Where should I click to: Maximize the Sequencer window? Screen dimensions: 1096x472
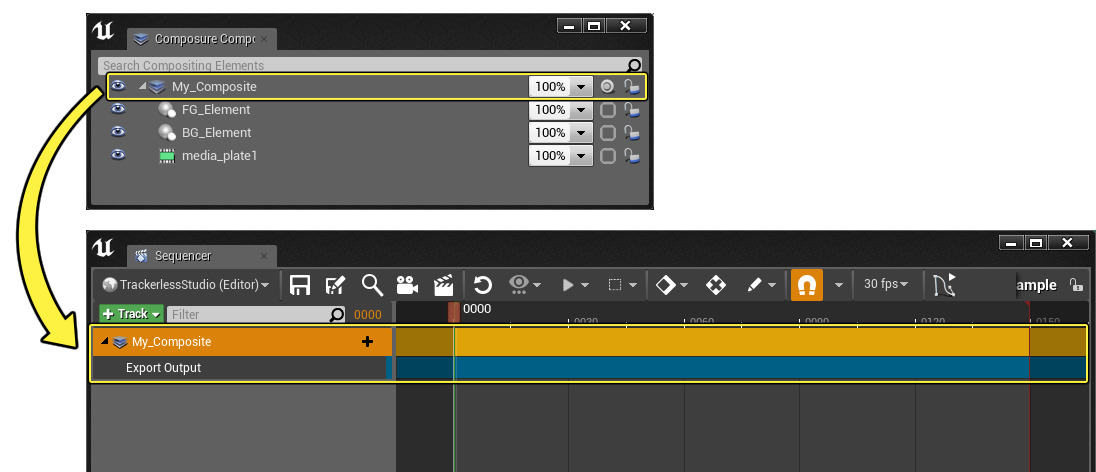click(1036, 243)
